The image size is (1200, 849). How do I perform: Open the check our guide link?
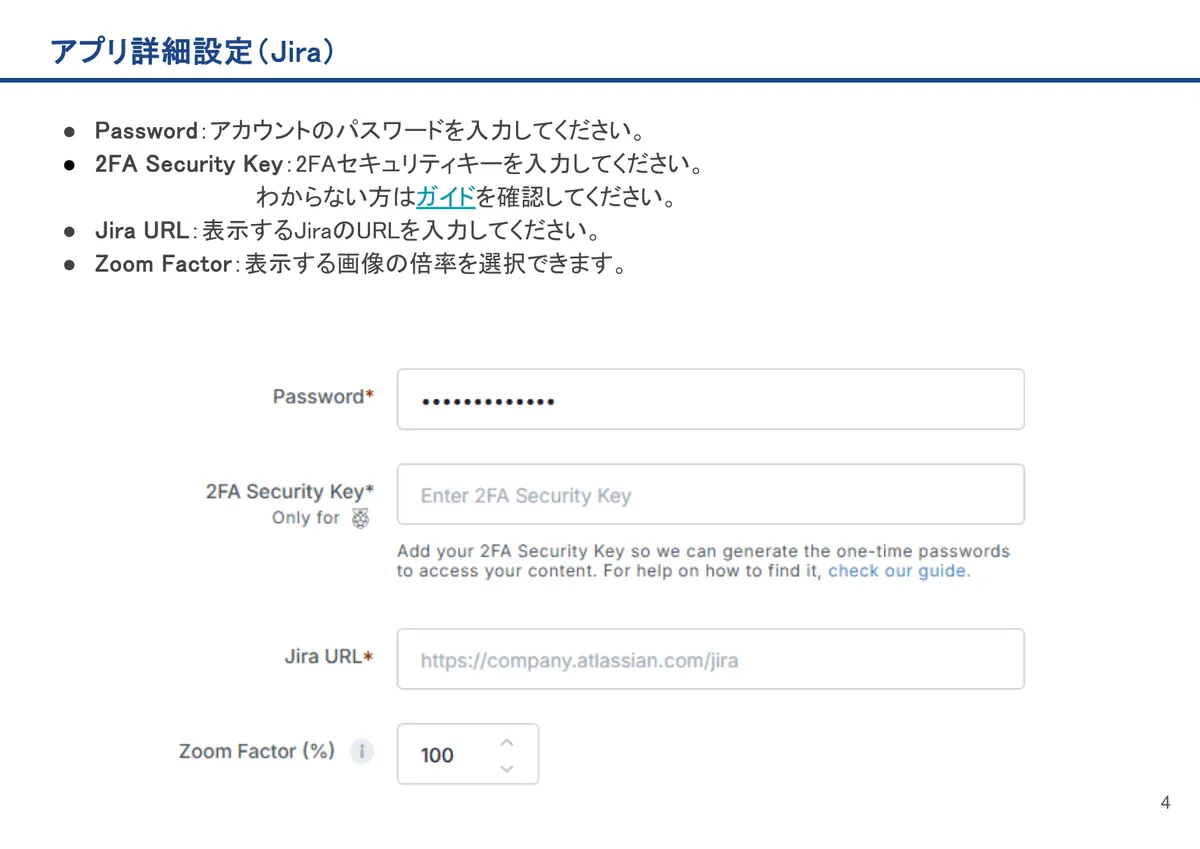click(x=899, y=571)
